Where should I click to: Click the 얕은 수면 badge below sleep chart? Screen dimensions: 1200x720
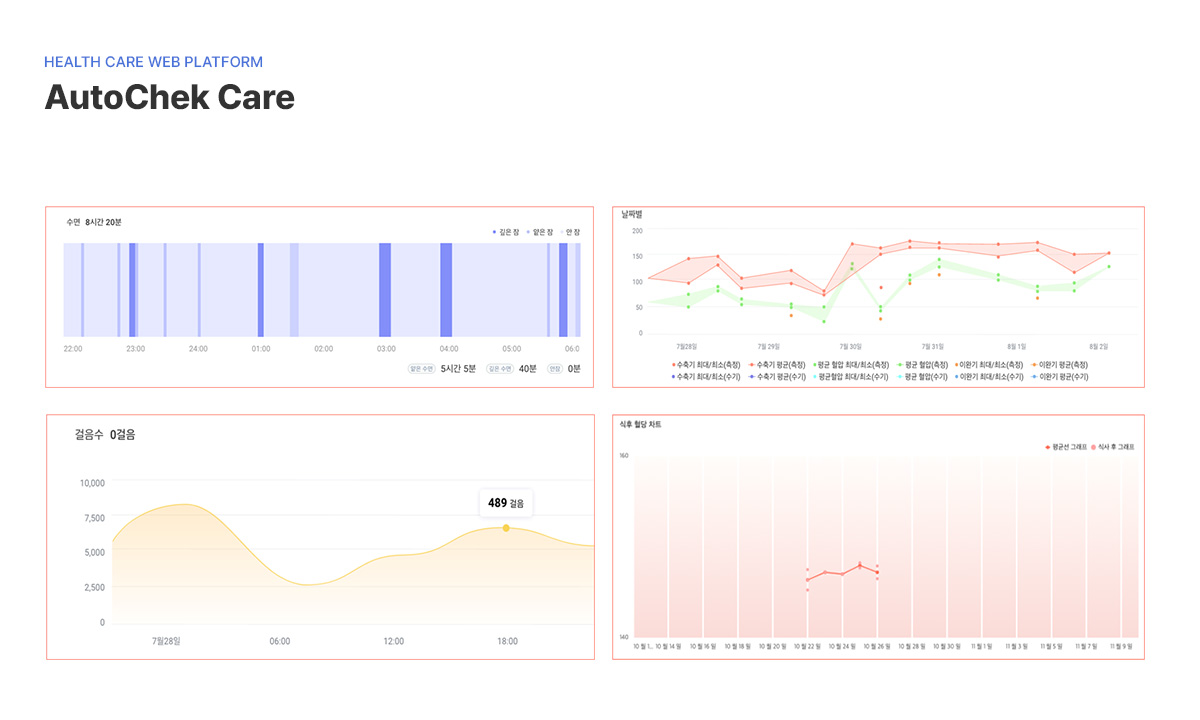(421, 369)
